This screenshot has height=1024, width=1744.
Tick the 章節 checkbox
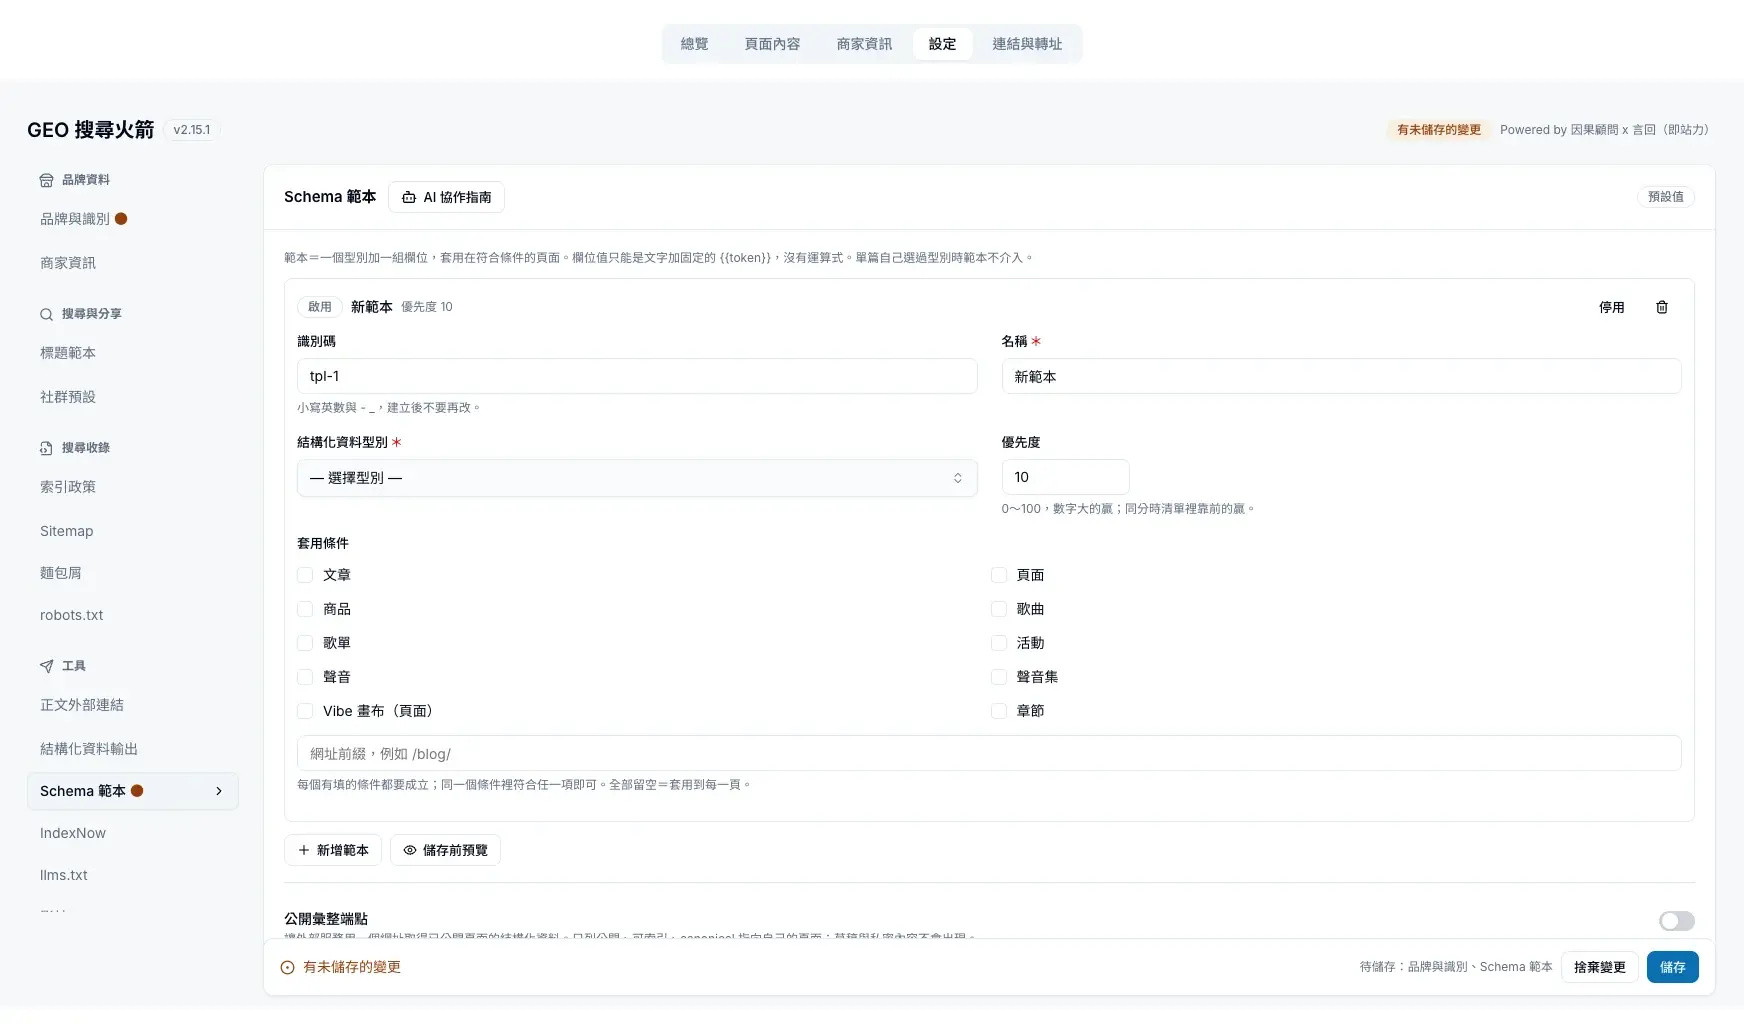[x=998, y=711]
